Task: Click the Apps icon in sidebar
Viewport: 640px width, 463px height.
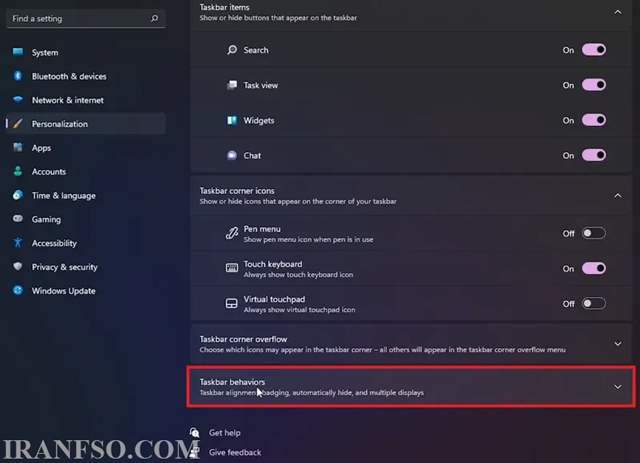Action: pyautogui.click(x=18, y=147)
